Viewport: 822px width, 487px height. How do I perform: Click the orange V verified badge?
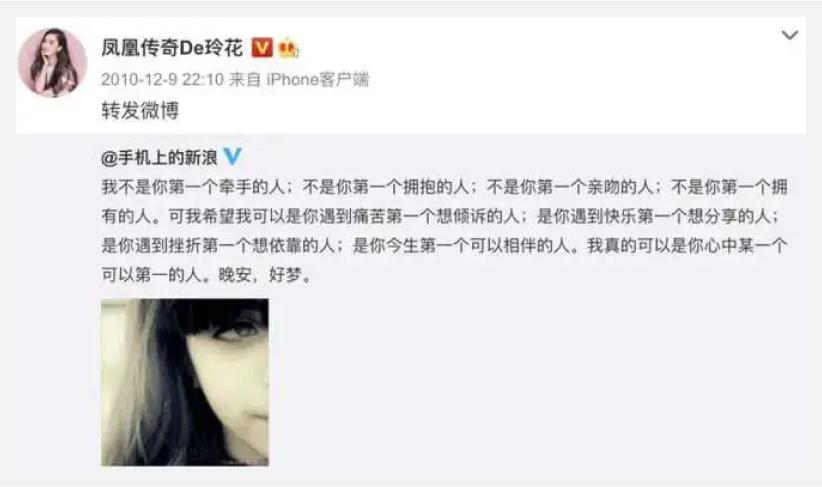coord(262,48)
